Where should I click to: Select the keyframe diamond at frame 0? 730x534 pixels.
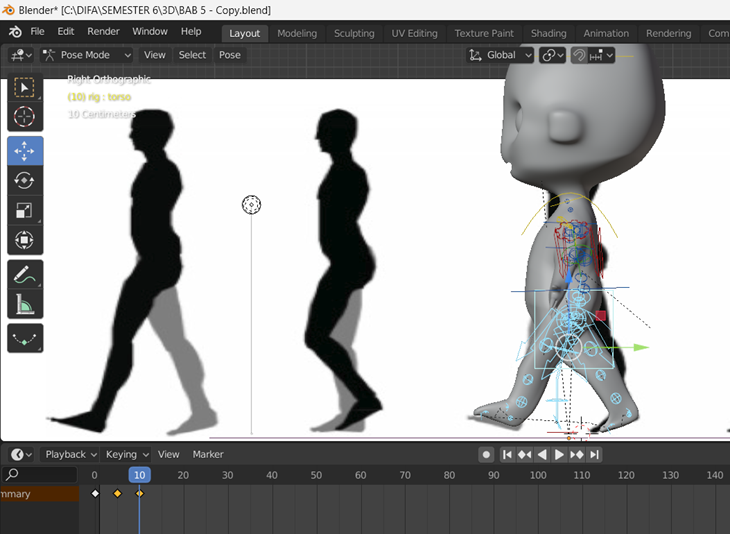coord(95,493)
